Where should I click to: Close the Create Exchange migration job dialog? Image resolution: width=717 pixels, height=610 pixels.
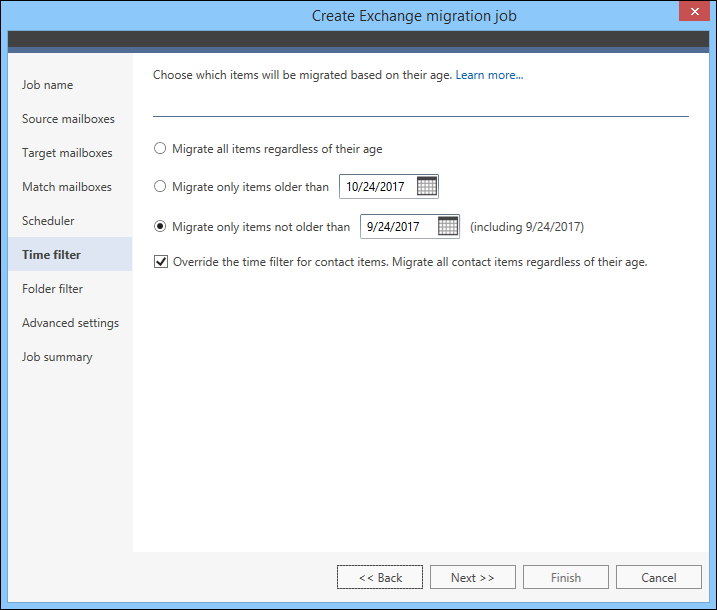click(x=694, y=11)
